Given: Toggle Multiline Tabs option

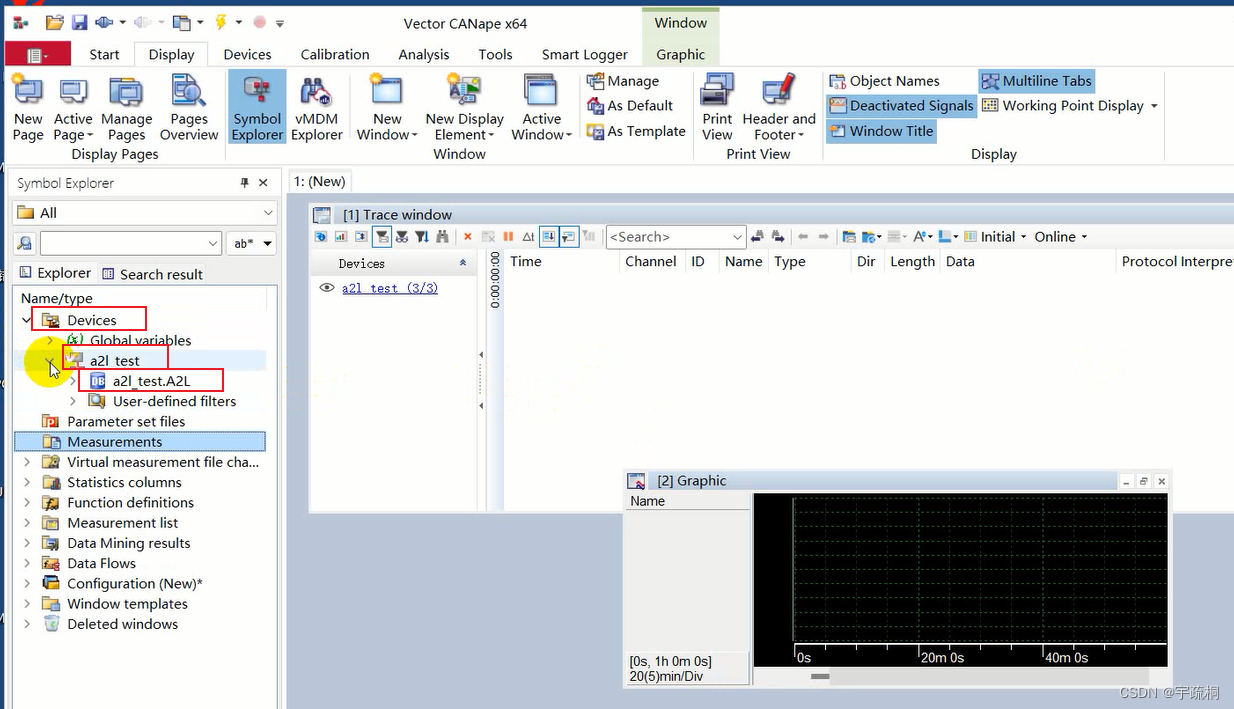Looking at the screenshot, I should pos(1036,81).
